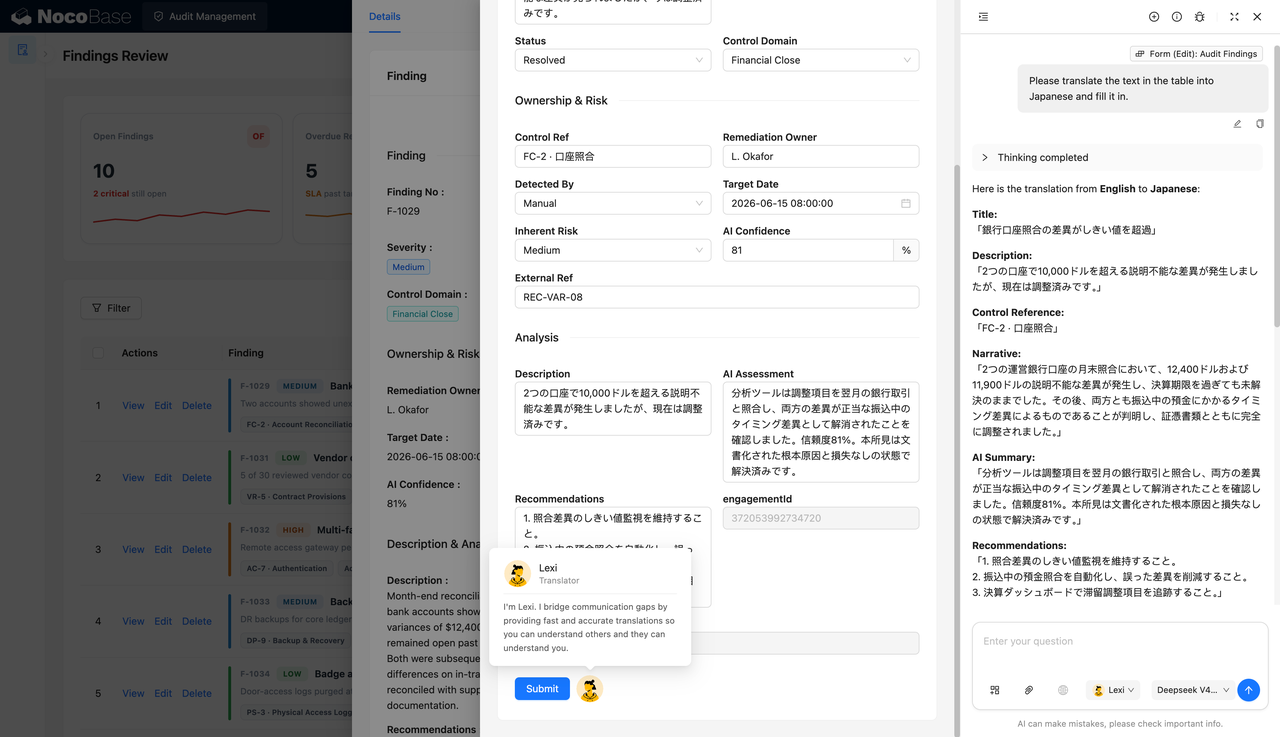Expand the Thinking completed section
Screen dimensions: 1280x737
(1117, 157)
